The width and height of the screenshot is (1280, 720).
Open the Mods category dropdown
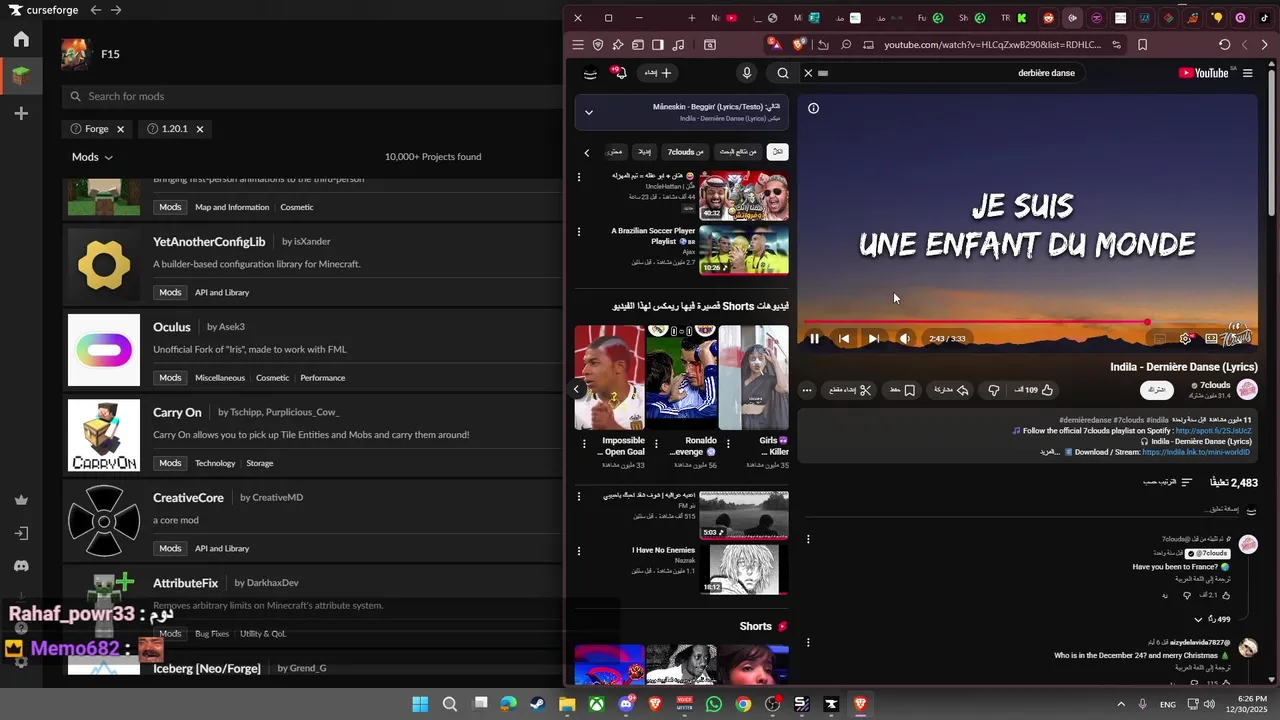coord(92,157)
